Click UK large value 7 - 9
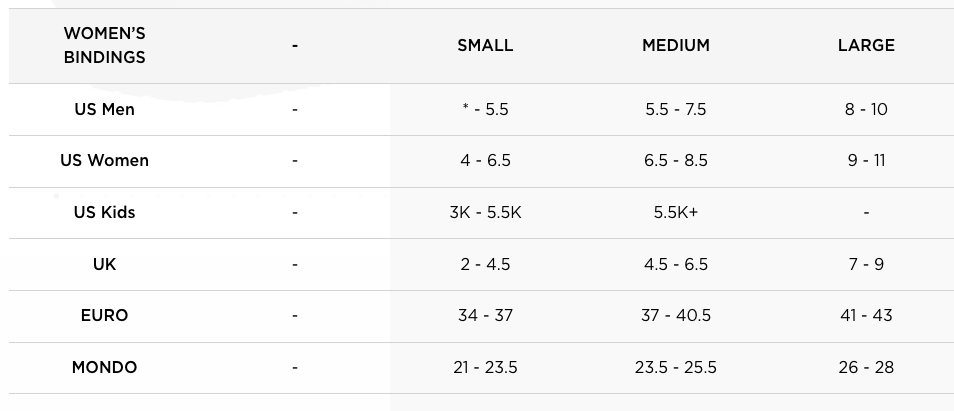 (866, 264)
